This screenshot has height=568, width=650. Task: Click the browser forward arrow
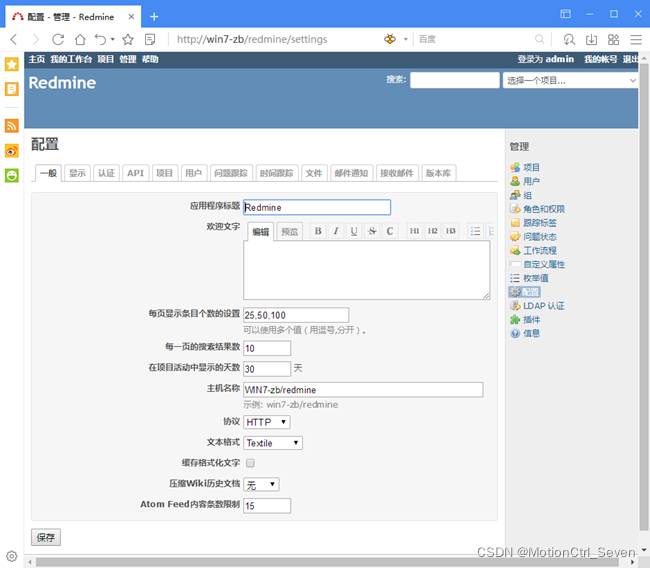[x=36, y=39]
